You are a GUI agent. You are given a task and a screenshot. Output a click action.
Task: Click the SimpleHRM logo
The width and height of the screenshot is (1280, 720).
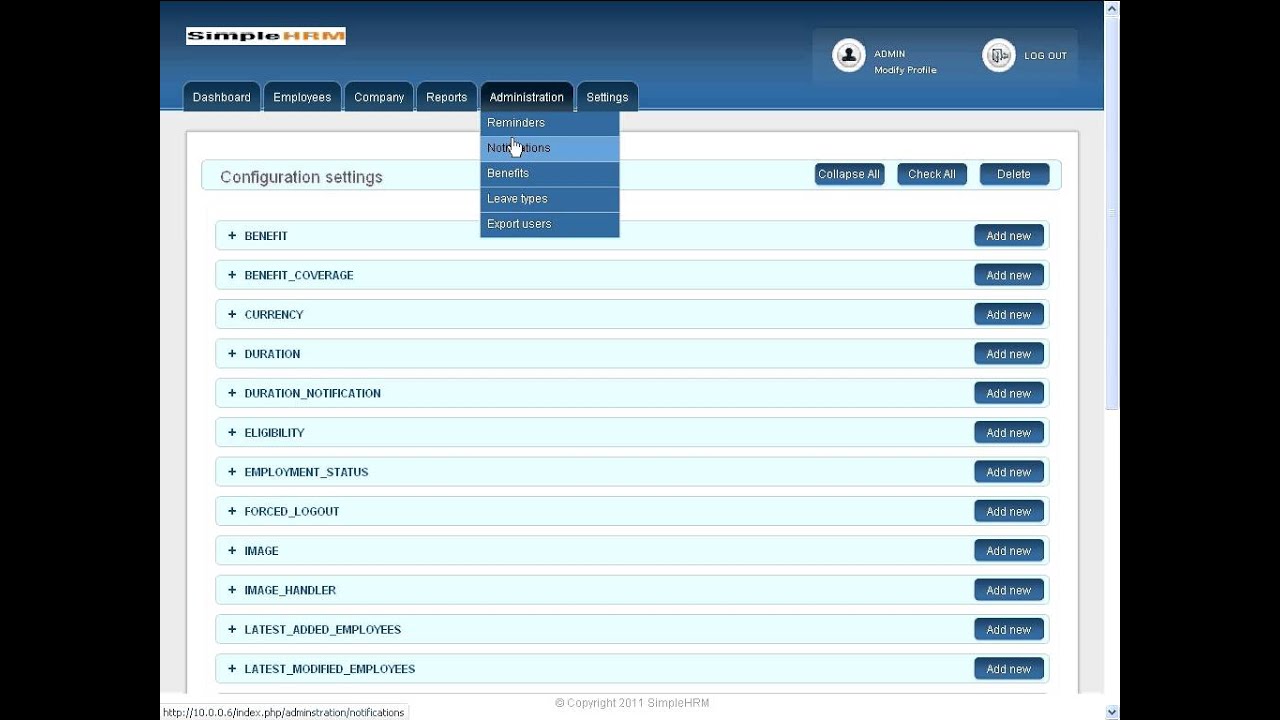tap(266, 36)
